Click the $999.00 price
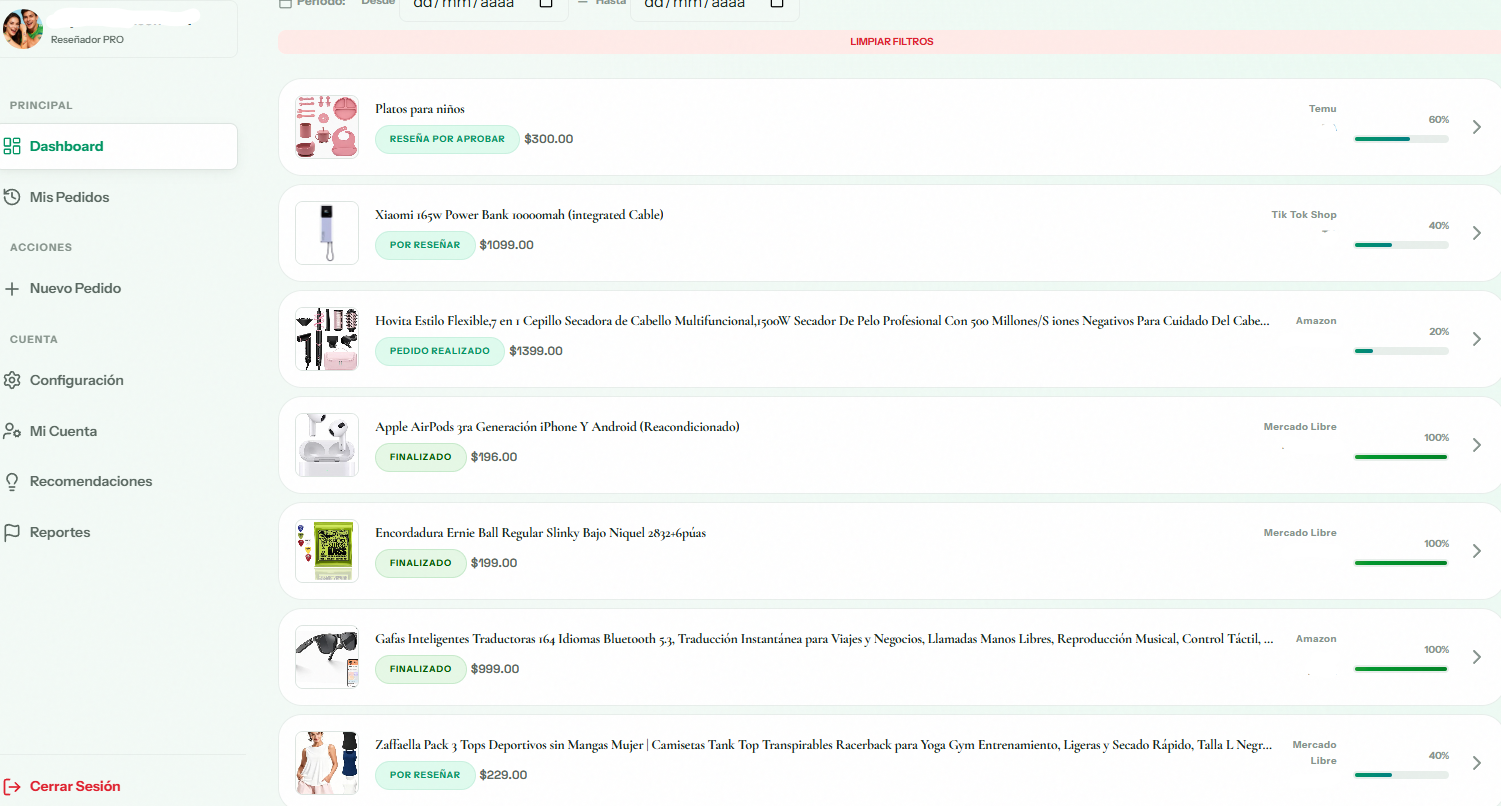This screenshot has width=1501, height=806. click(x=495, y=669)
